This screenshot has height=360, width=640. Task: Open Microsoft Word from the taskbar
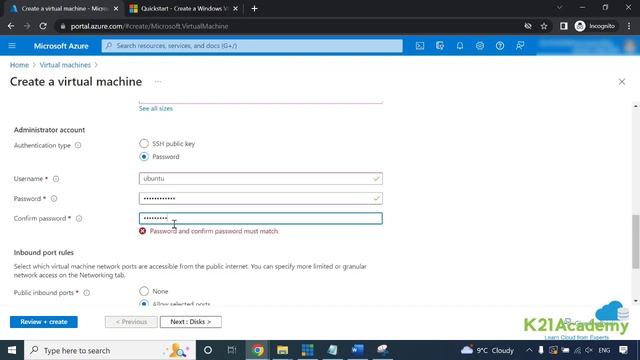point(357,350)
